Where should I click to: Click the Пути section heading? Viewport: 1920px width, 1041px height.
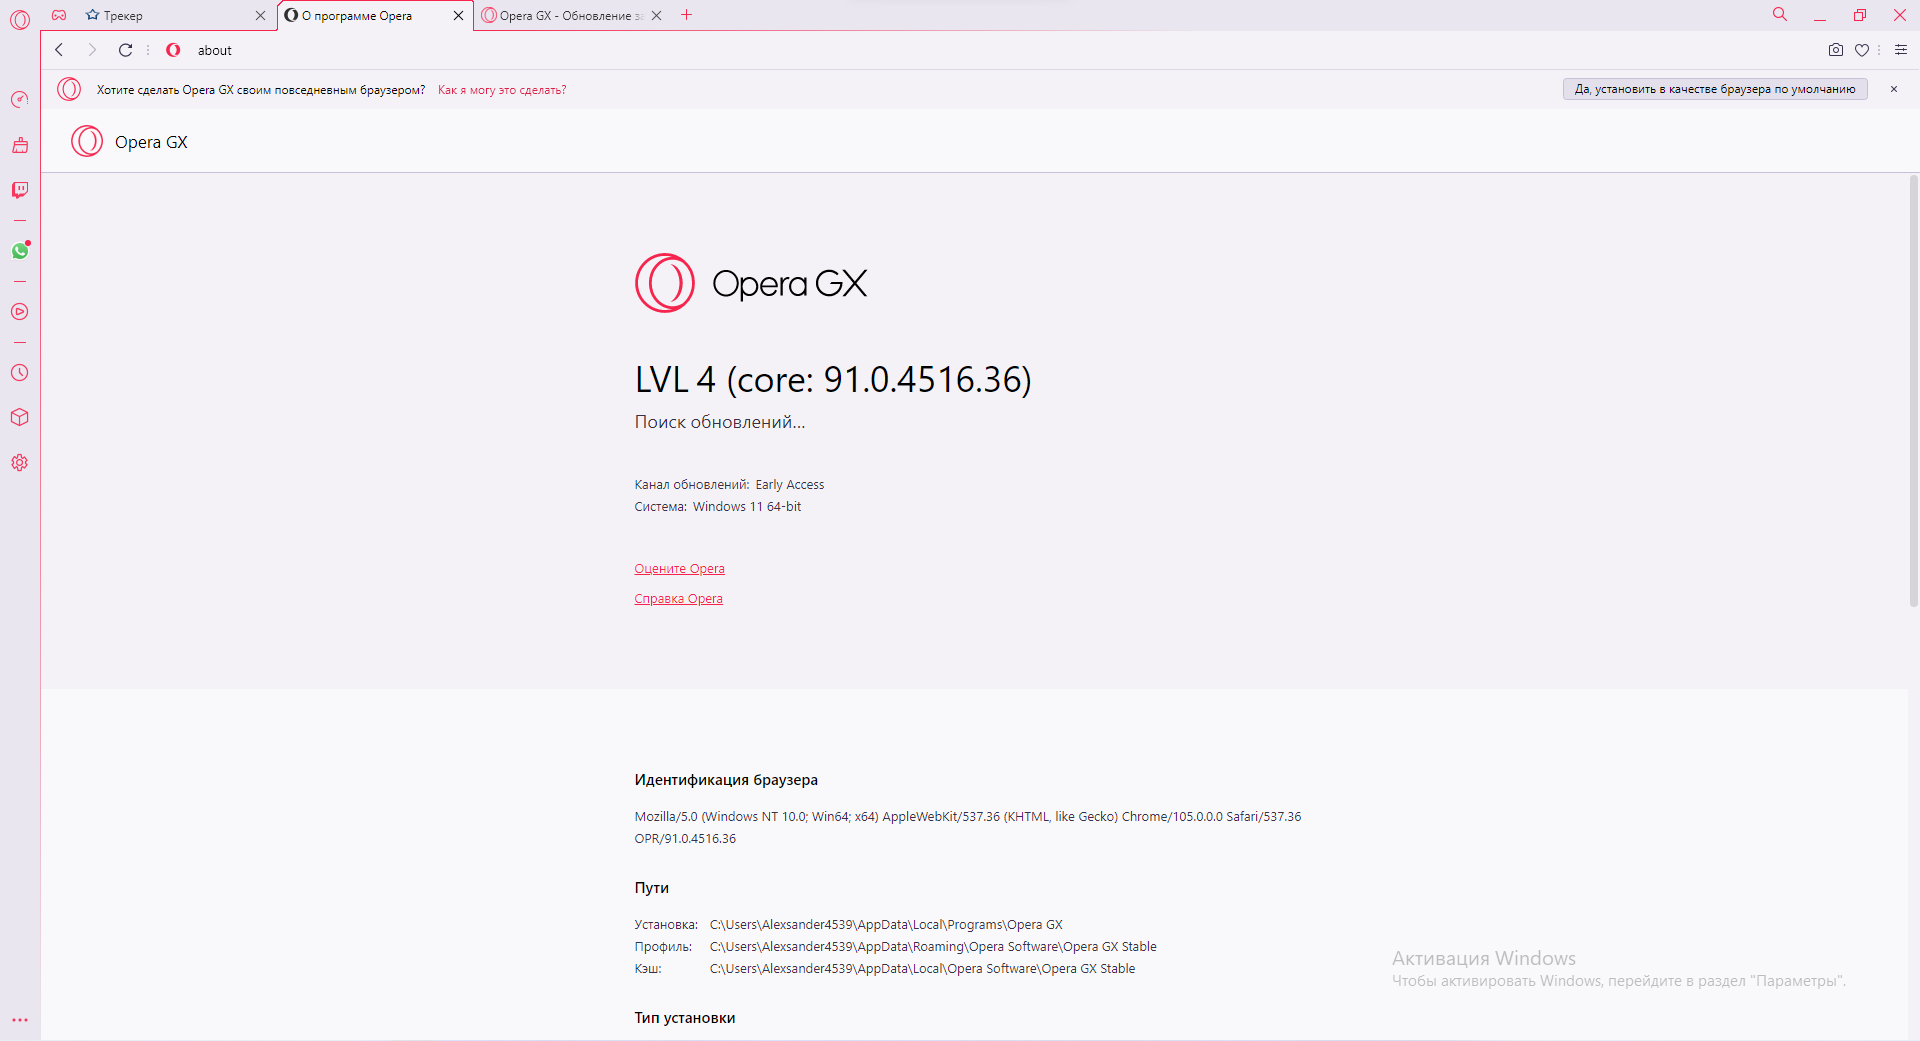click(x=652, y=888)
